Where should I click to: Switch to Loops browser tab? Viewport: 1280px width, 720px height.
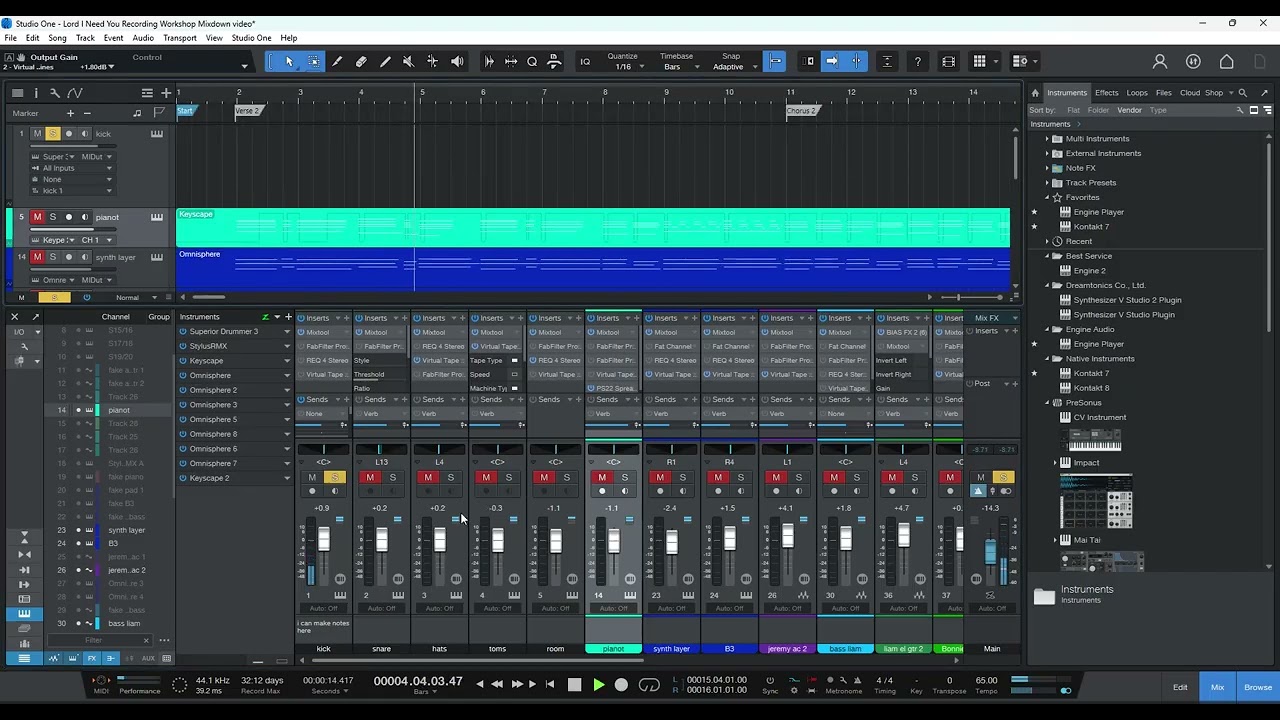point(1137,93)
